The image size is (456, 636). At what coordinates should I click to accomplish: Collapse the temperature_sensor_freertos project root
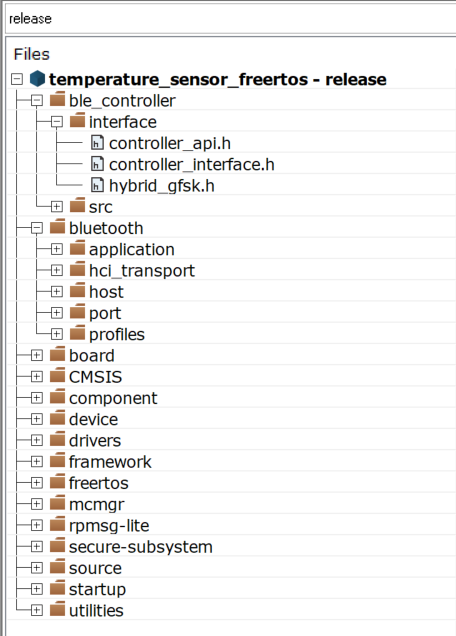pos(17,79)
